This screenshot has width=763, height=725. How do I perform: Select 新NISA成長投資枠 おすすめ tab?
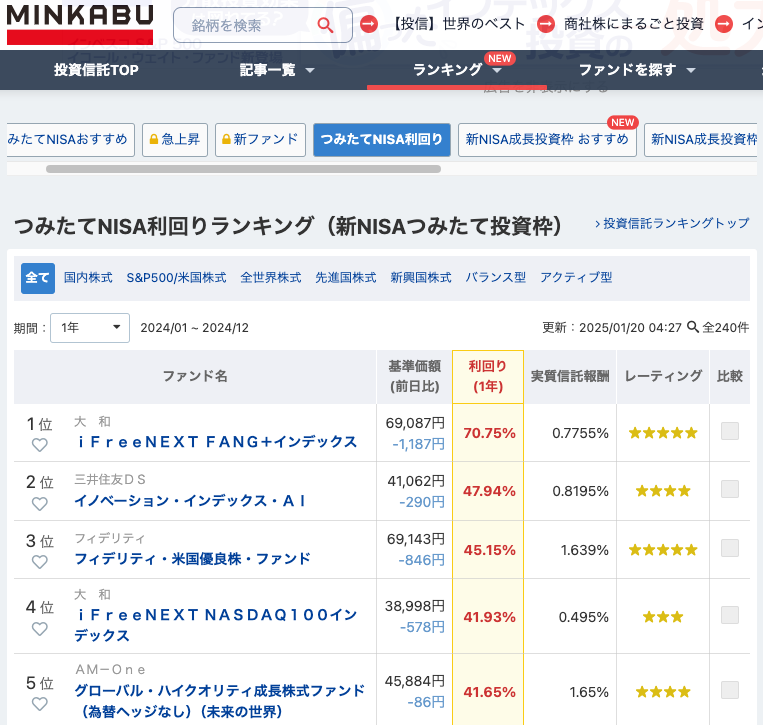547,140
